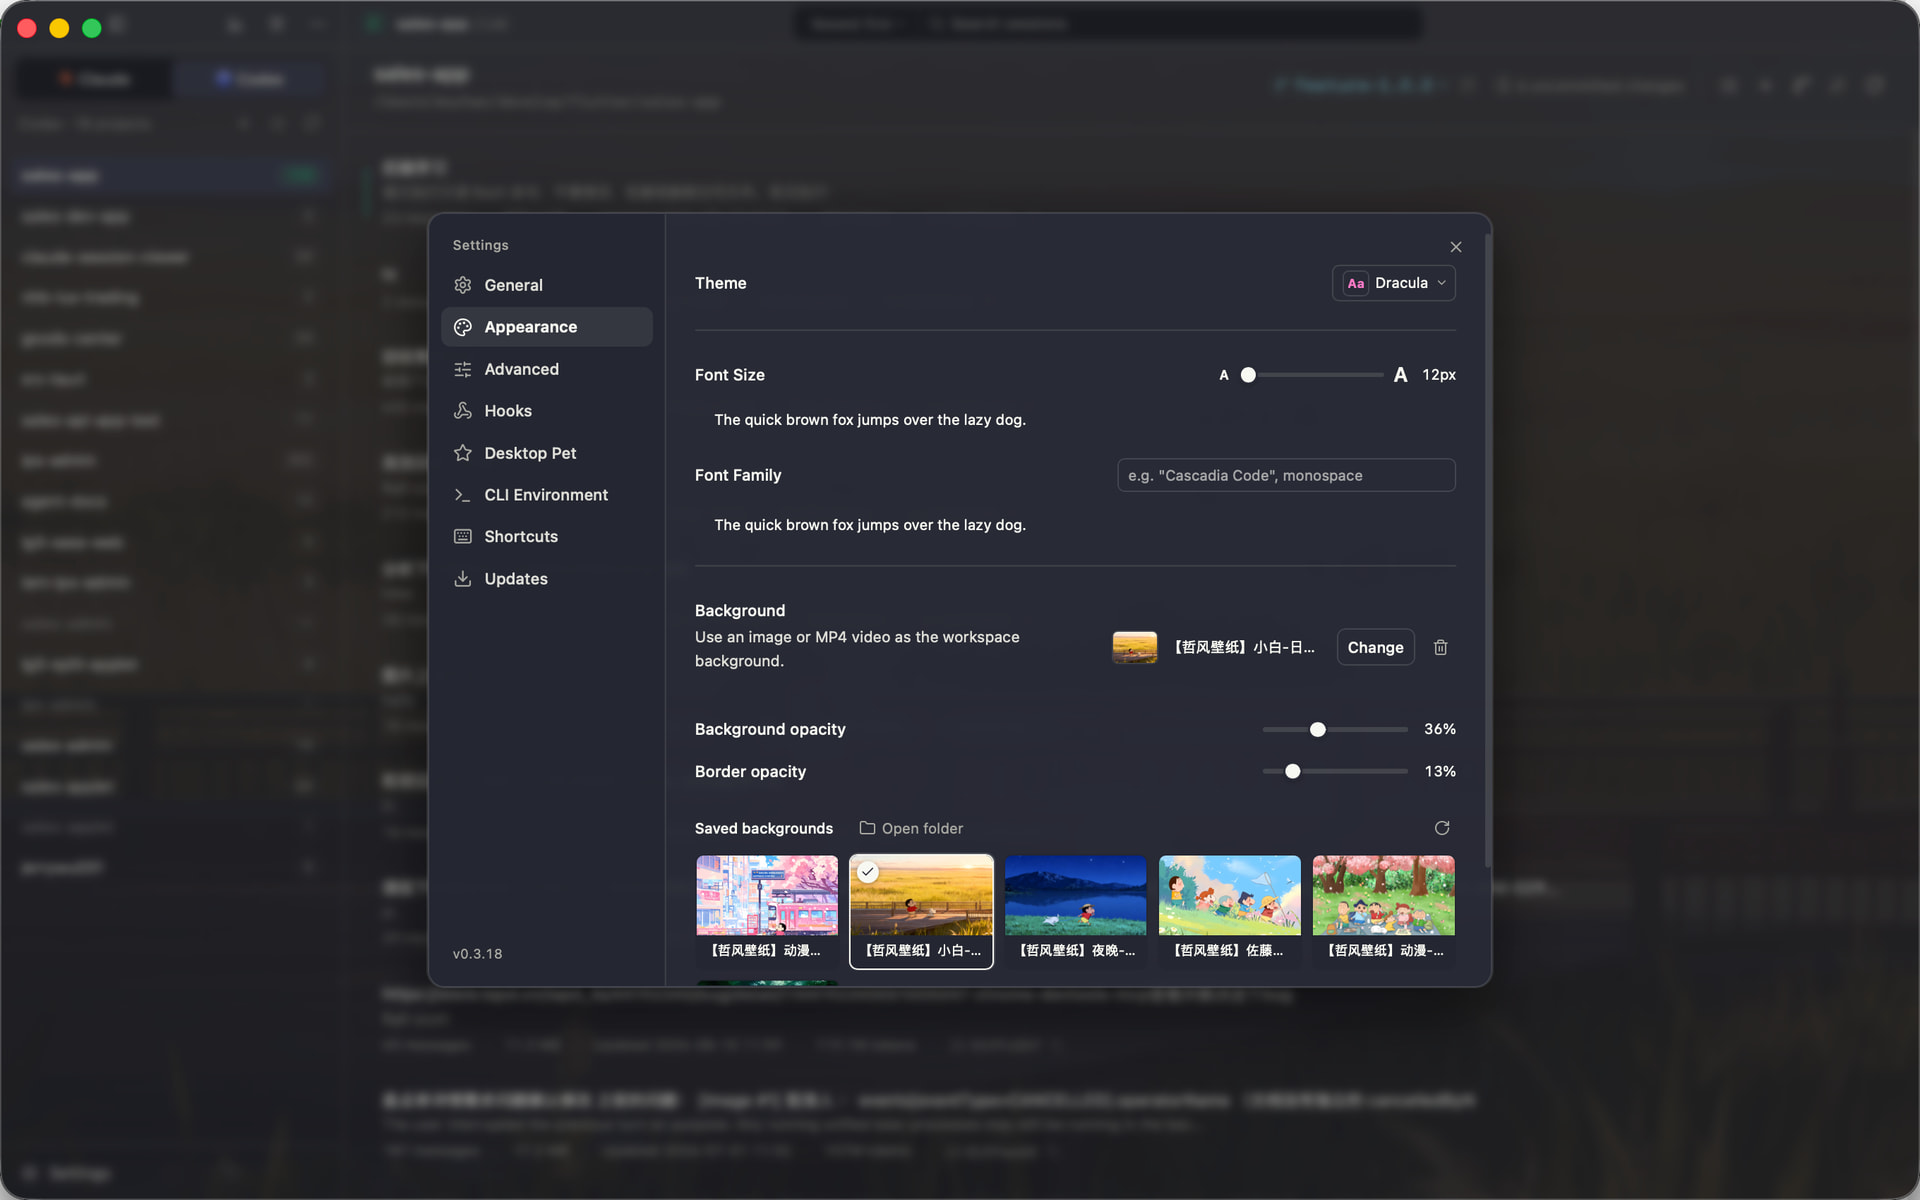Adjust the Font Size slider
1920x1200 pixels.
[x=1312, y=375]
